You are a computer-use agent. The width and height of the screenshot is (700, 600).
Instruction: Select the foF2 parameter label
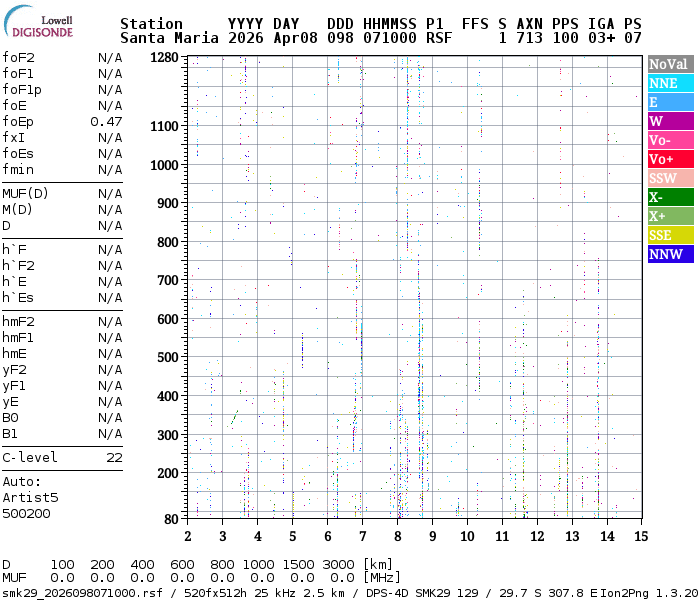[18, 57]
